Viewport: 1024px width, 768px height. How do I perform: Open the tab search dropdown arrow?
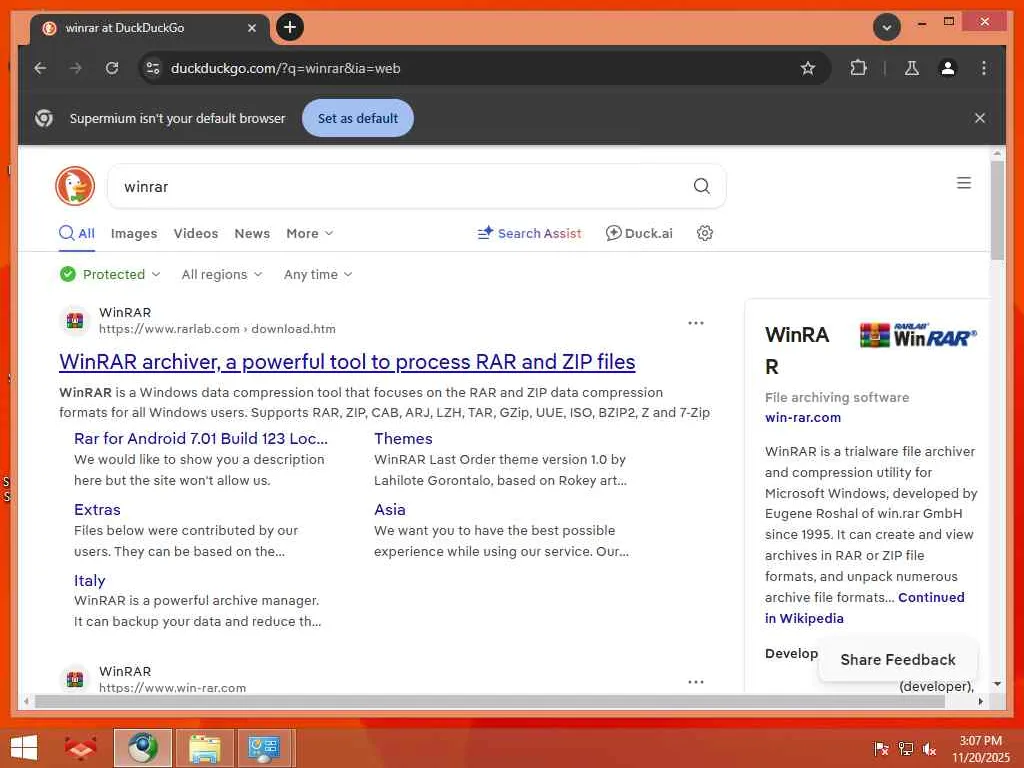tap(887, 27)
